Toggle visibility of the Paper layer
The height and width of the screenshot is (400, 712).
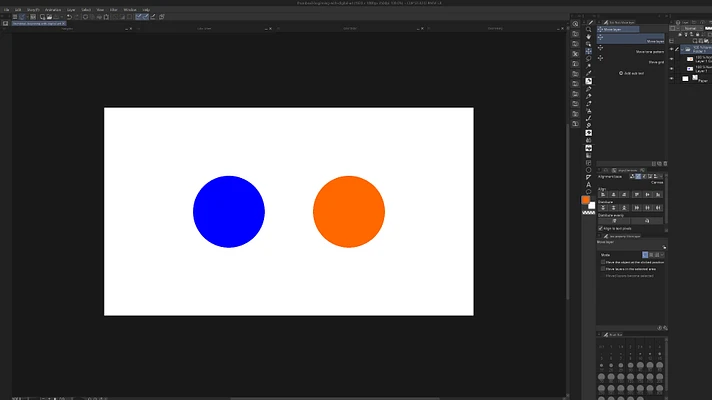click(672, 79)
